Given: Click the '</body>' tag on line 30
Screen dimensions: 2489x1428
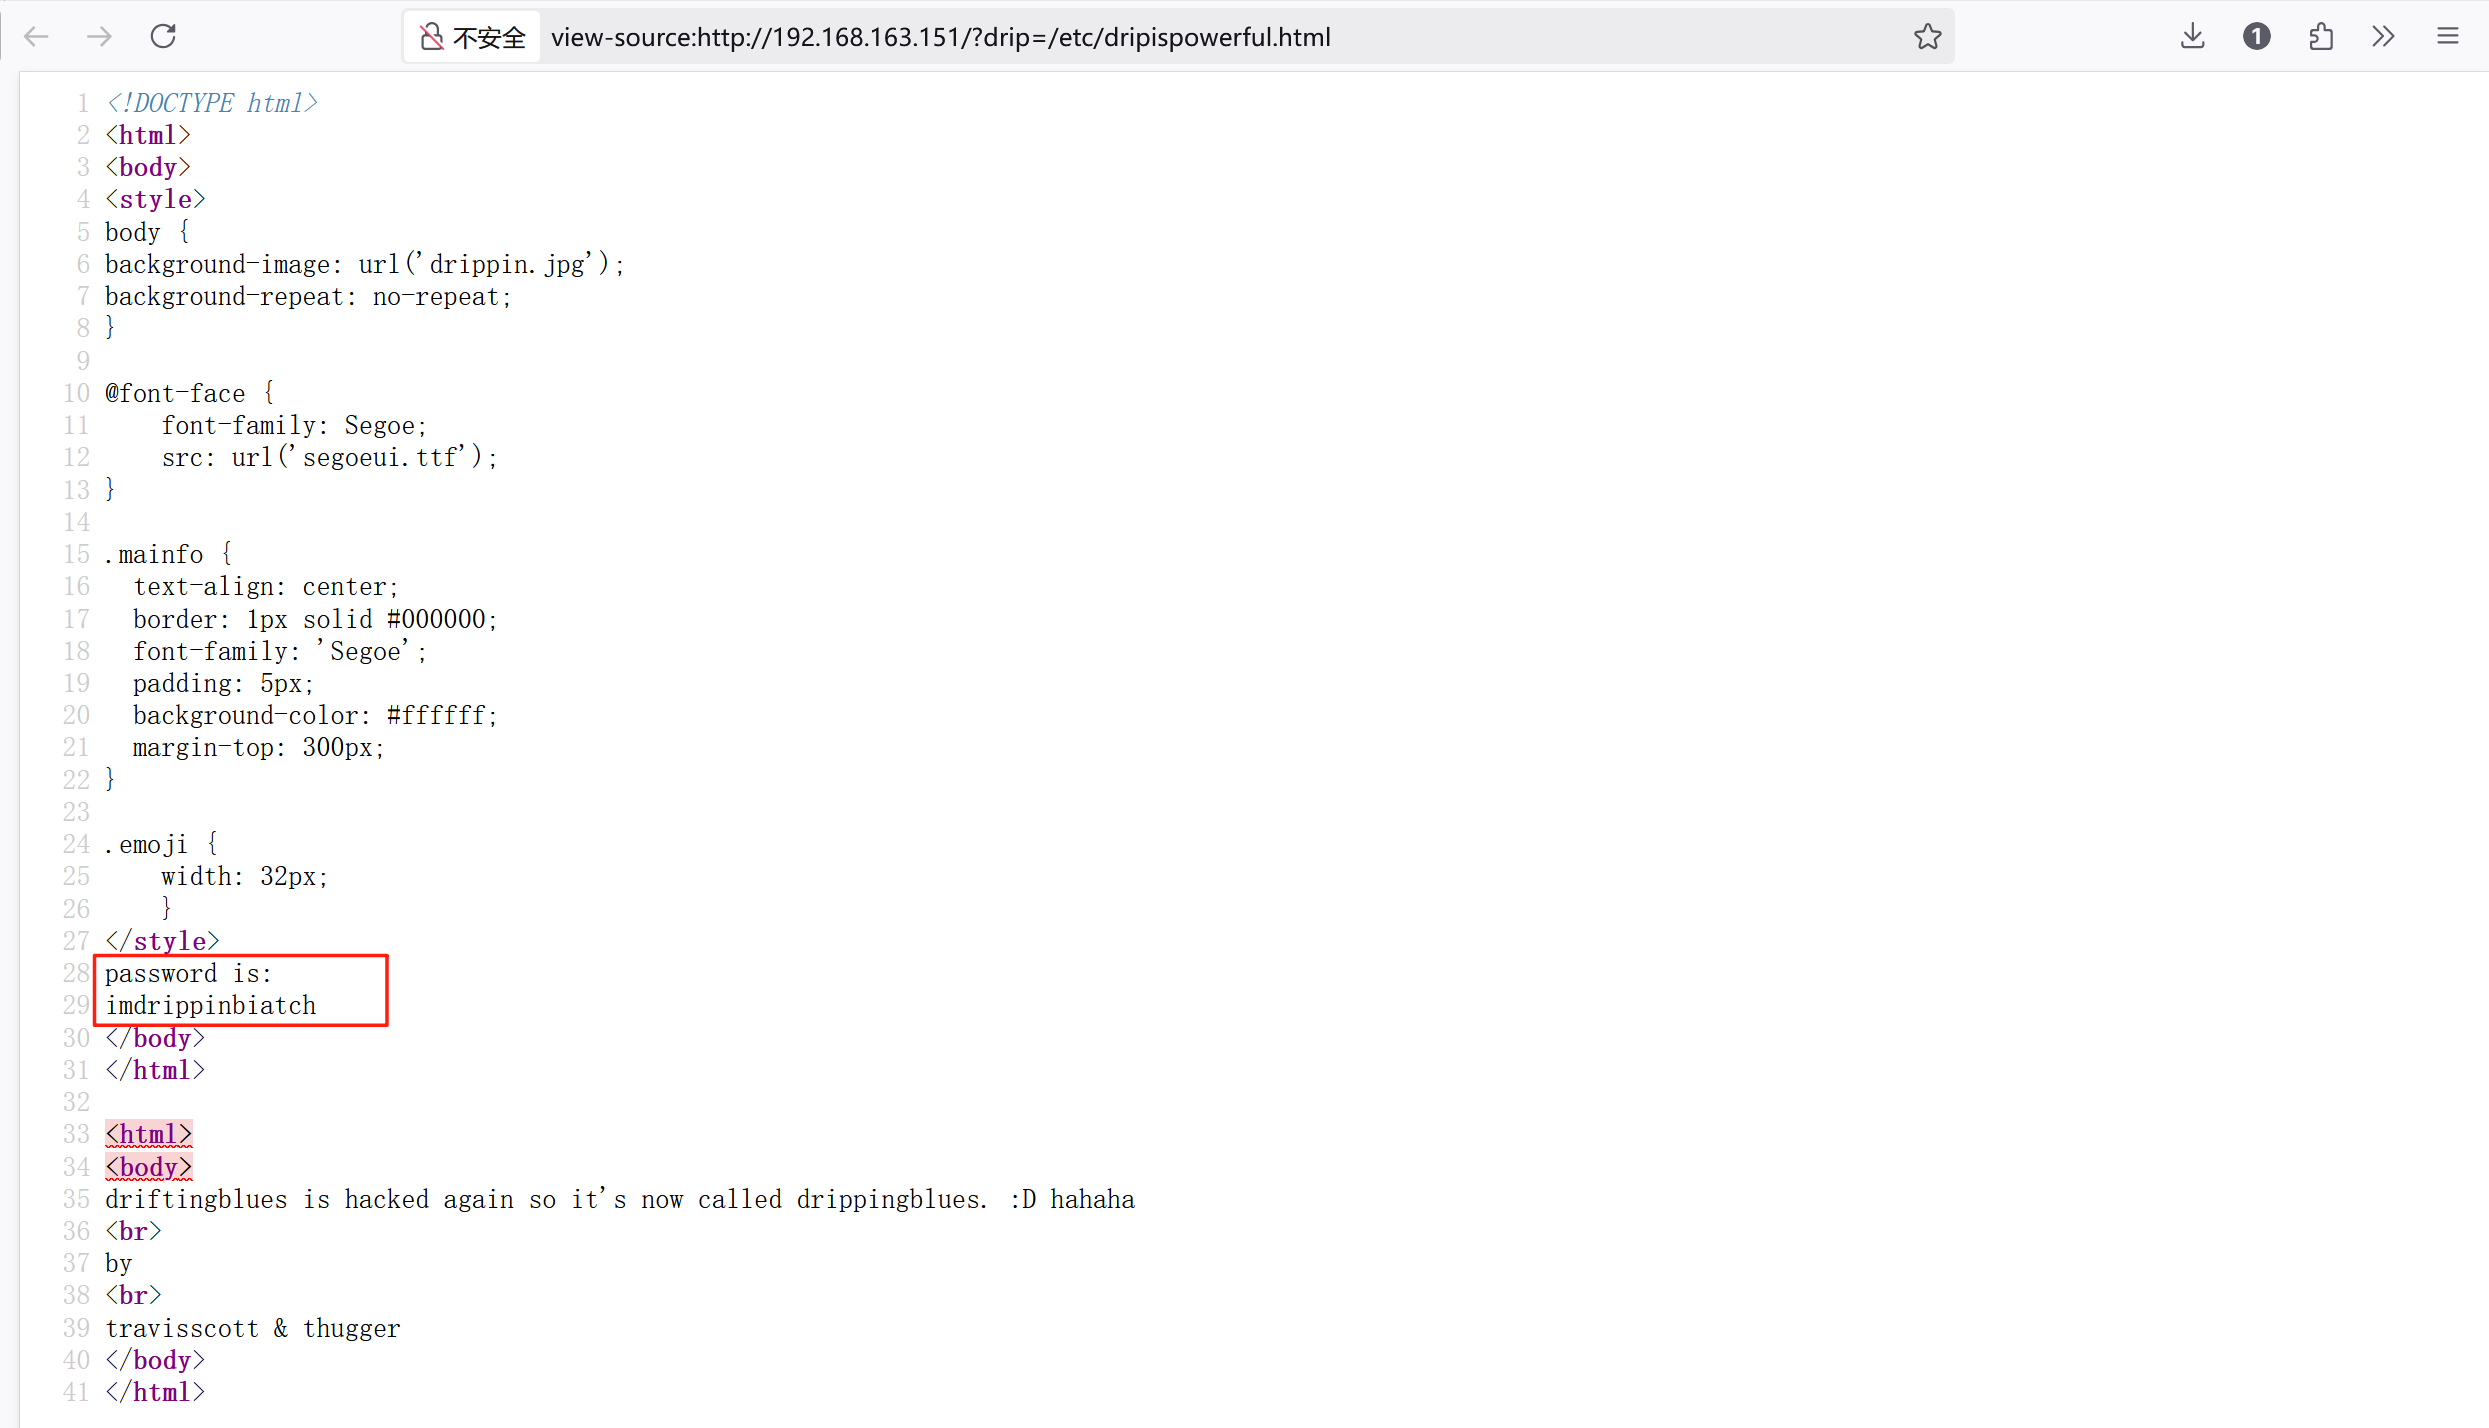Looking at the screenshot, I should click(x=155, y=1038).
